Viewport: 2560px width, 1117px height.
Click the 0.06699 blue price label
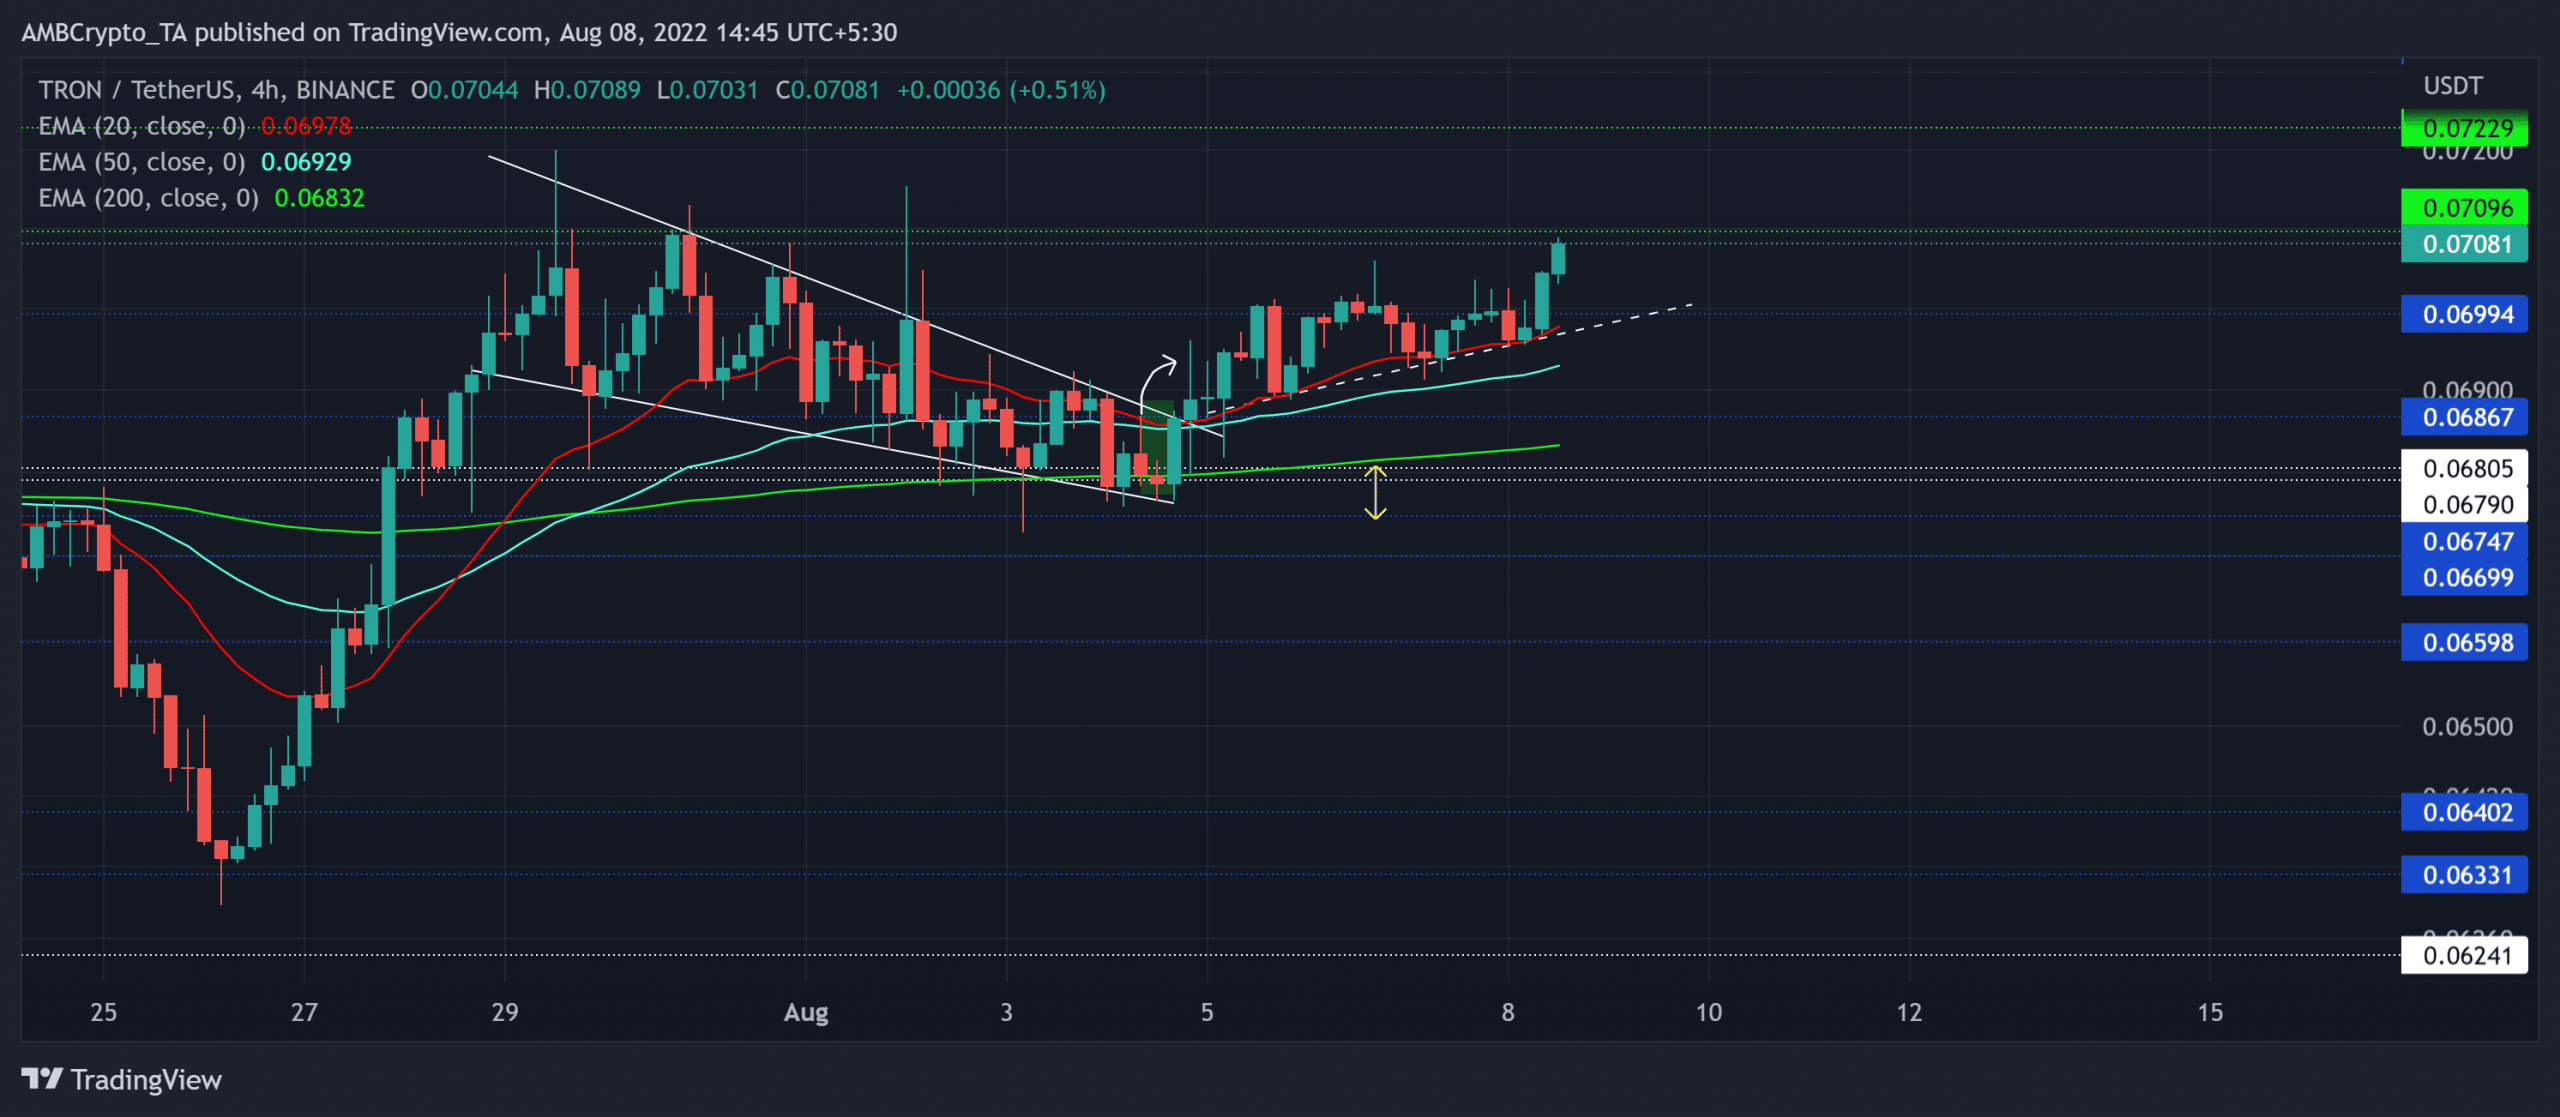pos(2464,577)
